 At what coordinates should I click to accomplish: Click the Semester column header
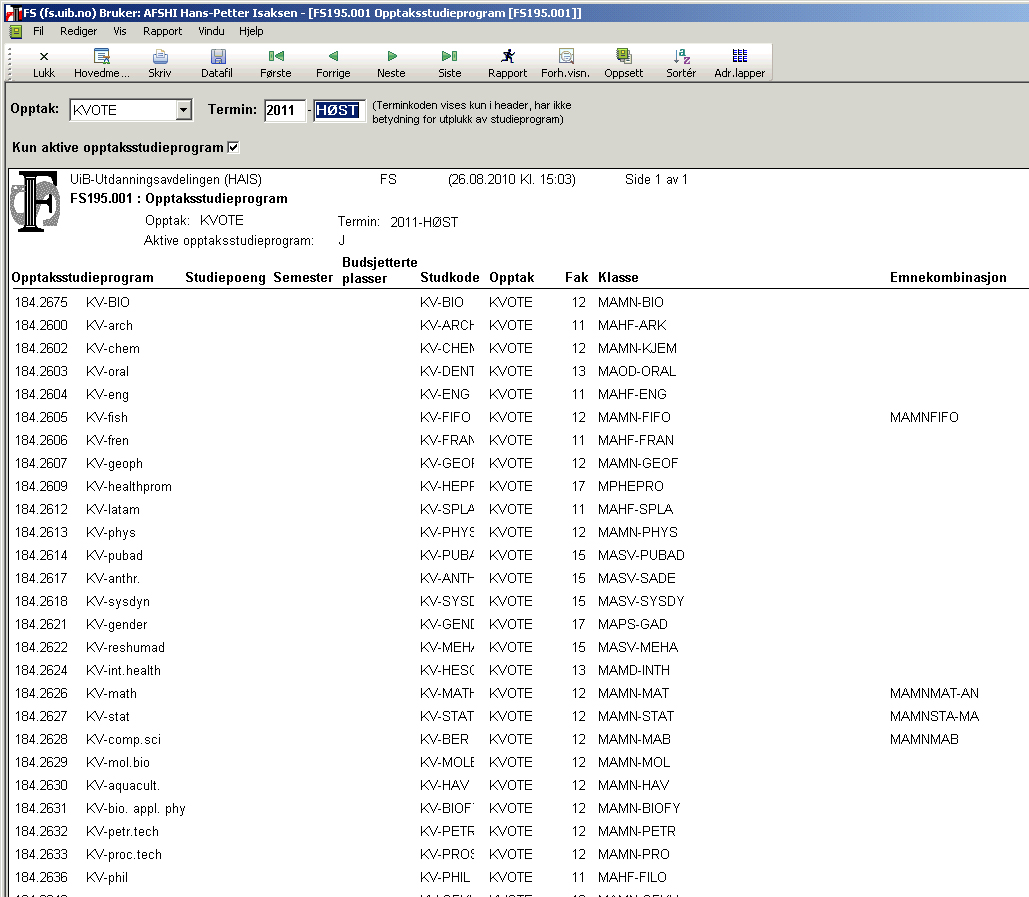(303, 278)
